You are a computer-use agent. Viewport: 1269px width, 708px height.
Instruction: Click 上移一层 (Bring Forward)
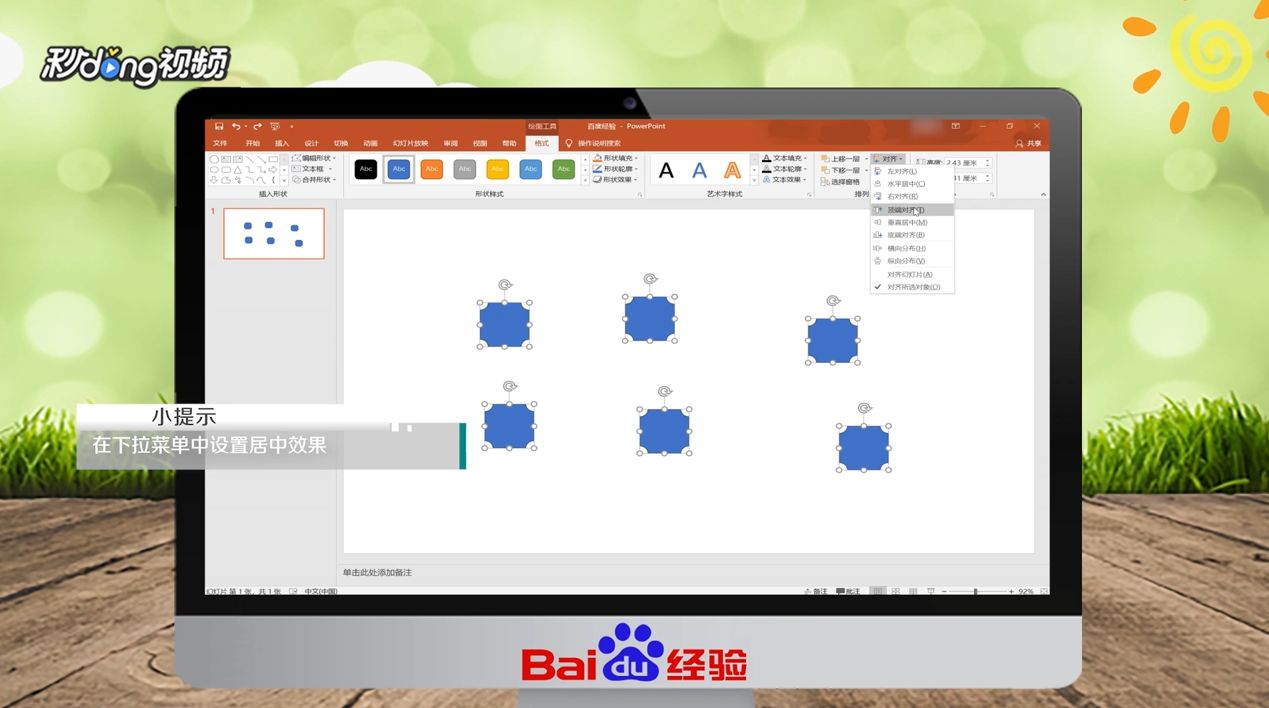(842, 159)
